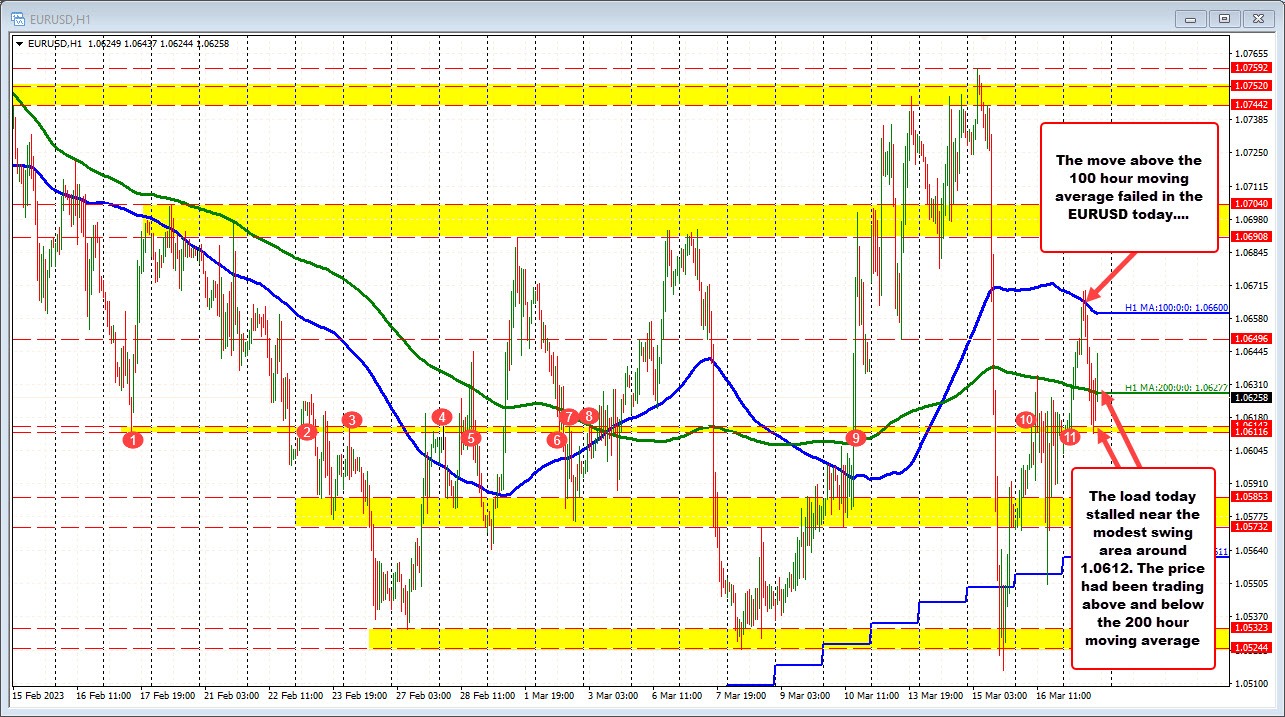
Task: Click the 15 Mar 03:00 time axis label
Action: 998,694
